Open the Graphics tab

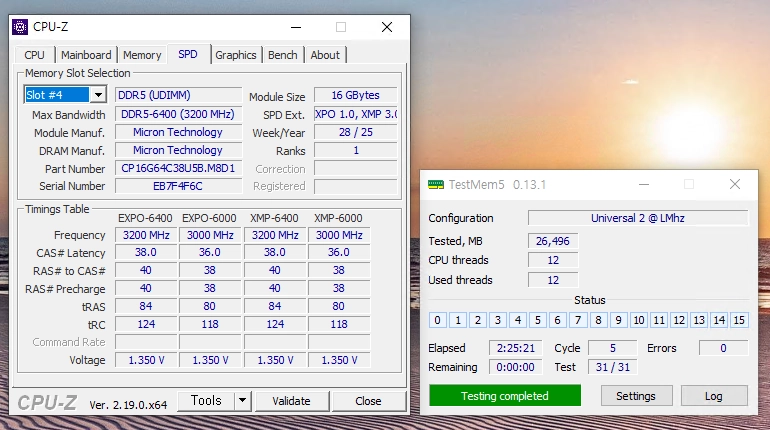(x=236, y=55)
